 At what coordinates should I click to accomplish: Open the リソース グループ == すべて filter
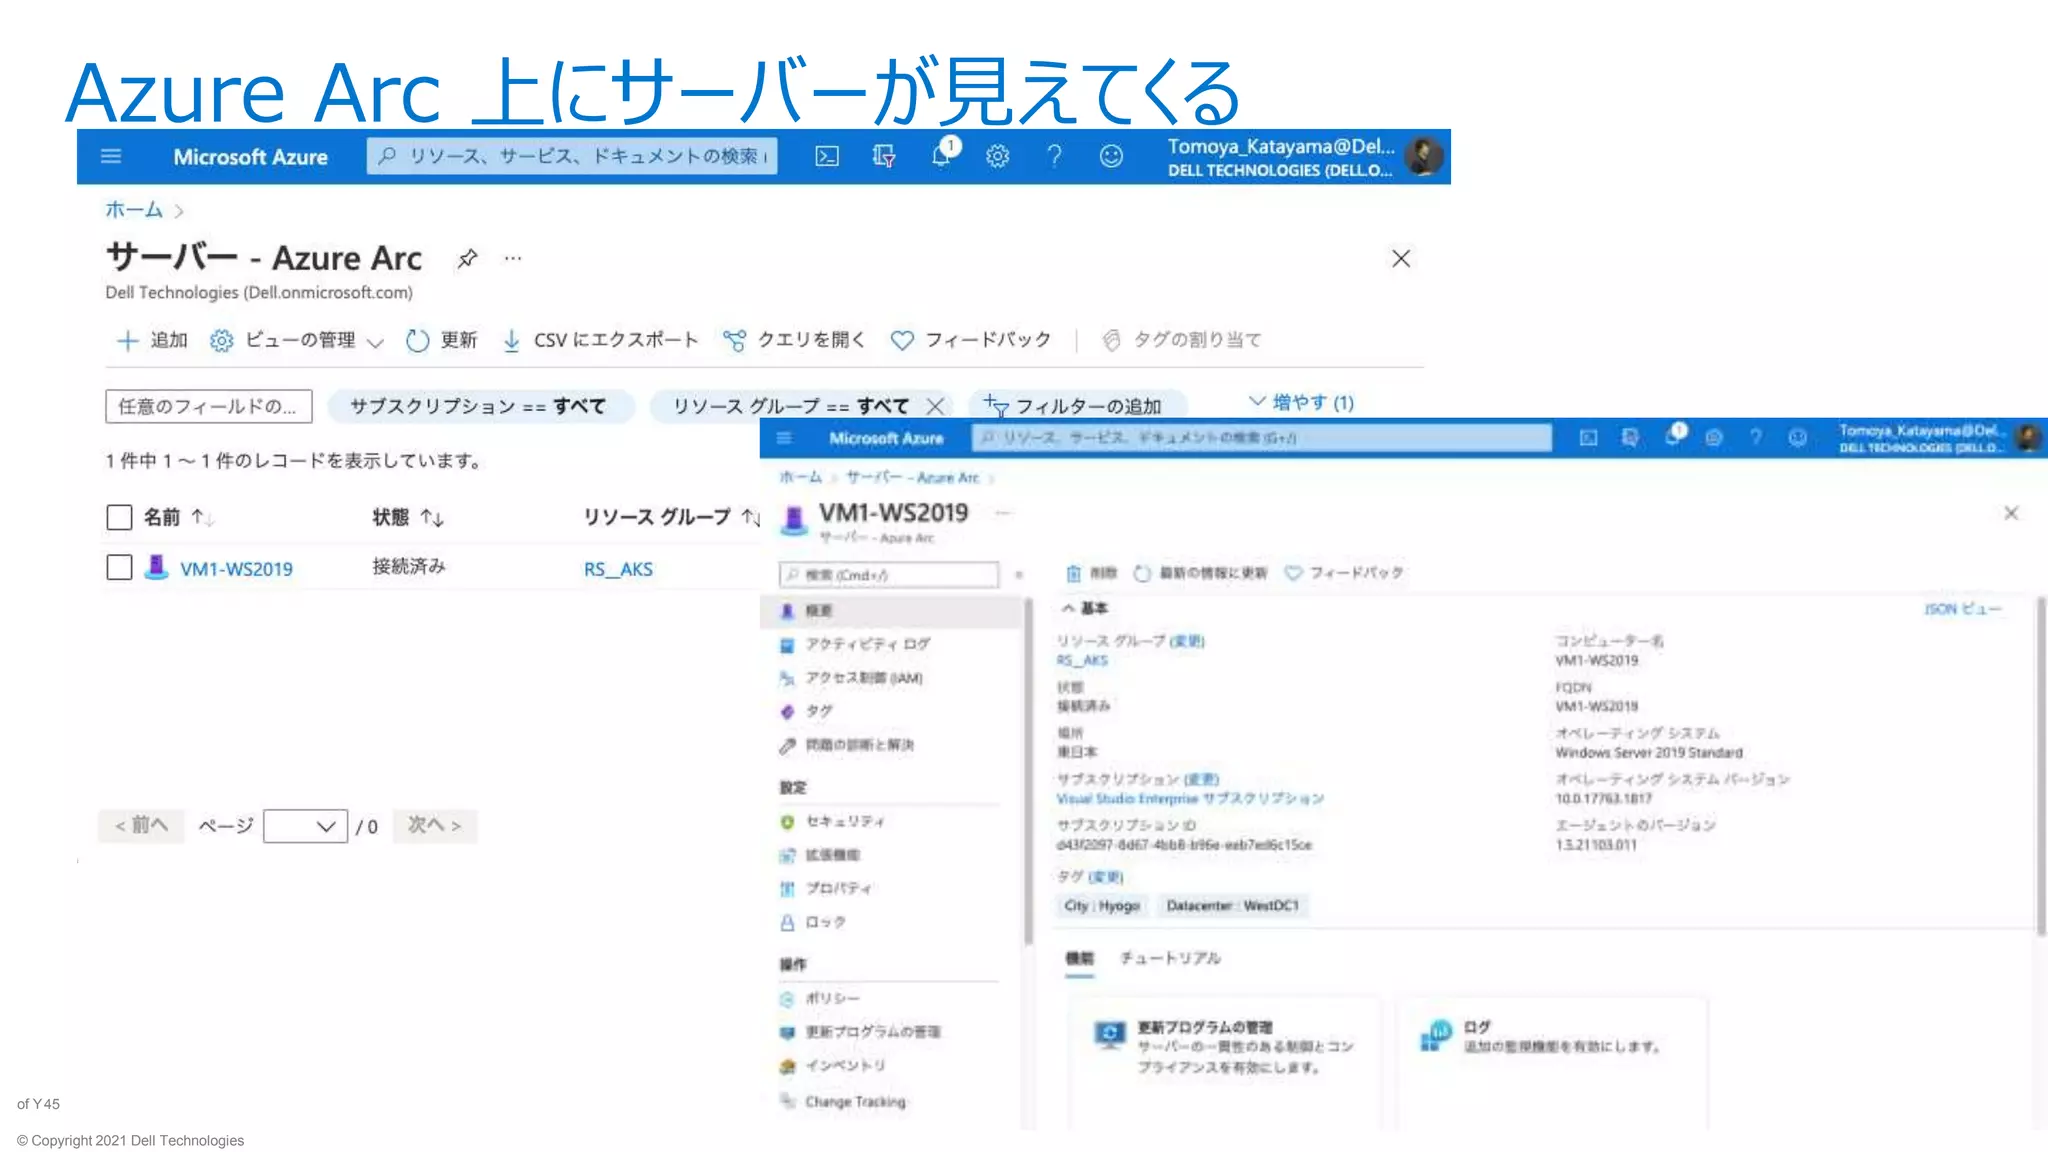[790, 406]
